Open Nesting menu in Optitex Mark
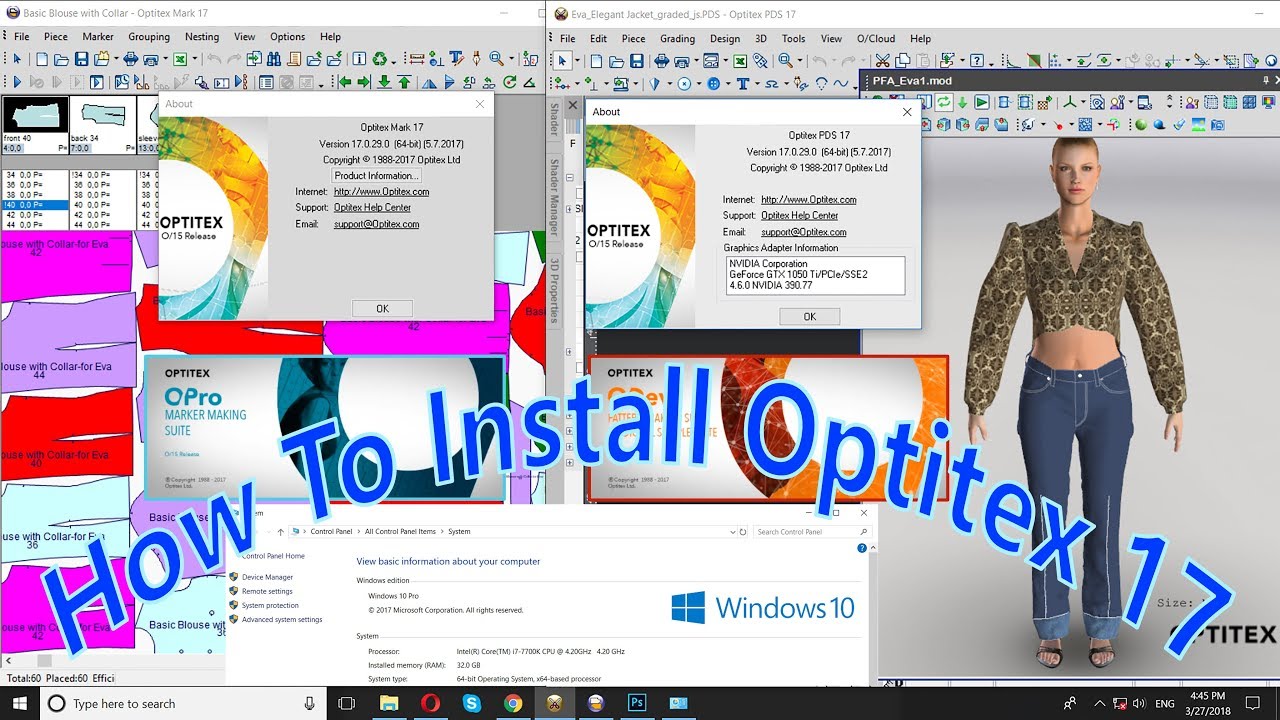Viewport: 1280px width, 720px height. 202,37
